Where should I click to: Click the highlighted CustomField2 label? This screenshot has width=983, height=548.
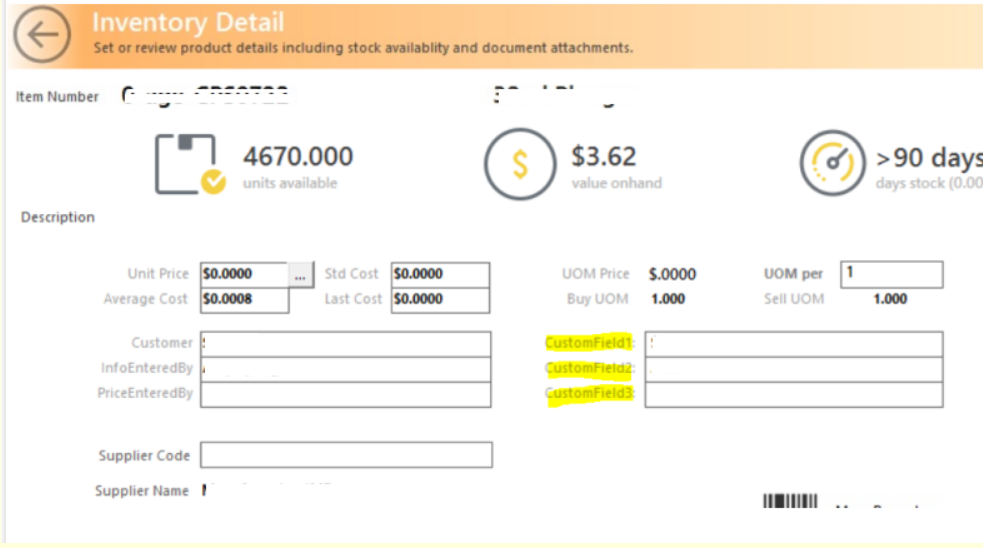589,368
